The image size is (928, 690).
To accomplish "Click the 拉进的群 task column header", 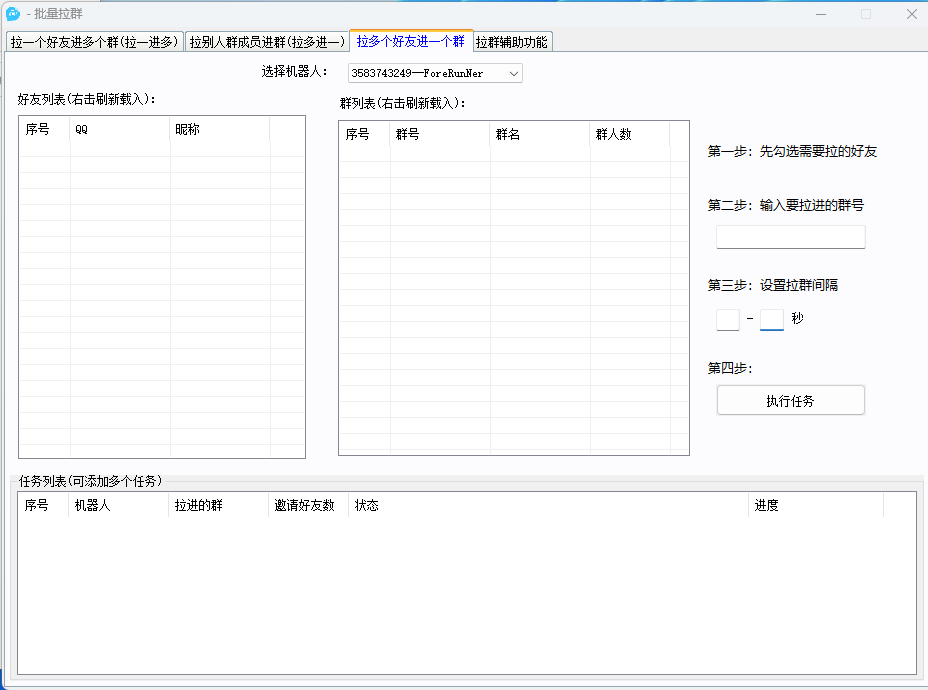I will coord(218,506).
